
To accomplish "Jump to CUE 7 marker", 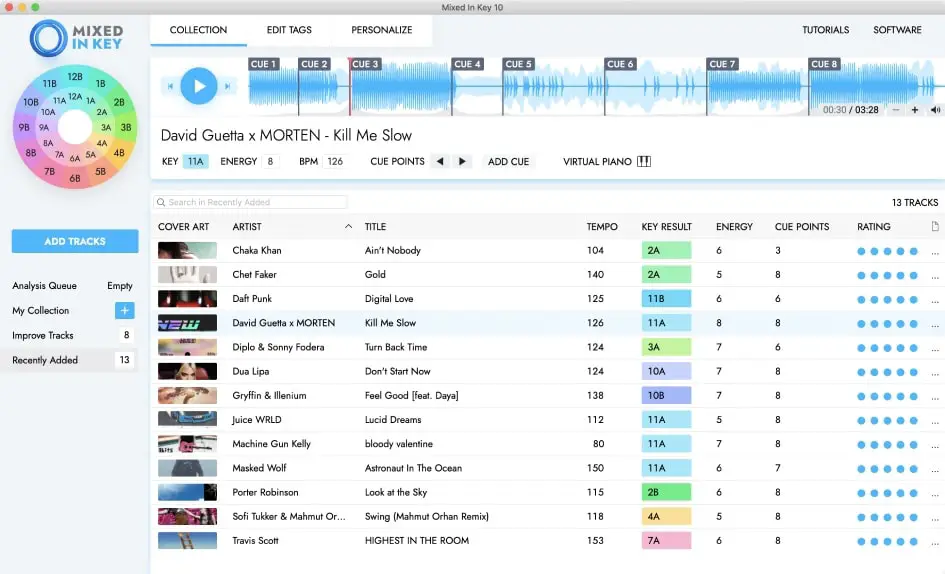I will tap(722, 64).
